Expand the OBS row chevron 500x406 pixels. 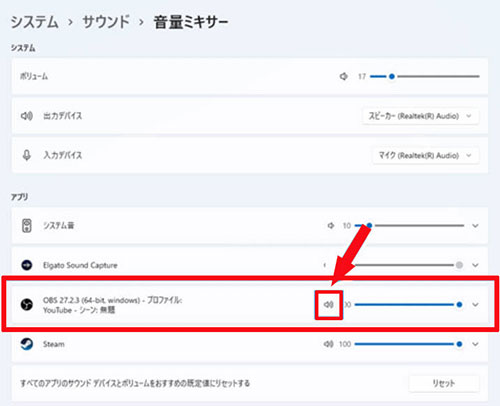tap(475, 305)
